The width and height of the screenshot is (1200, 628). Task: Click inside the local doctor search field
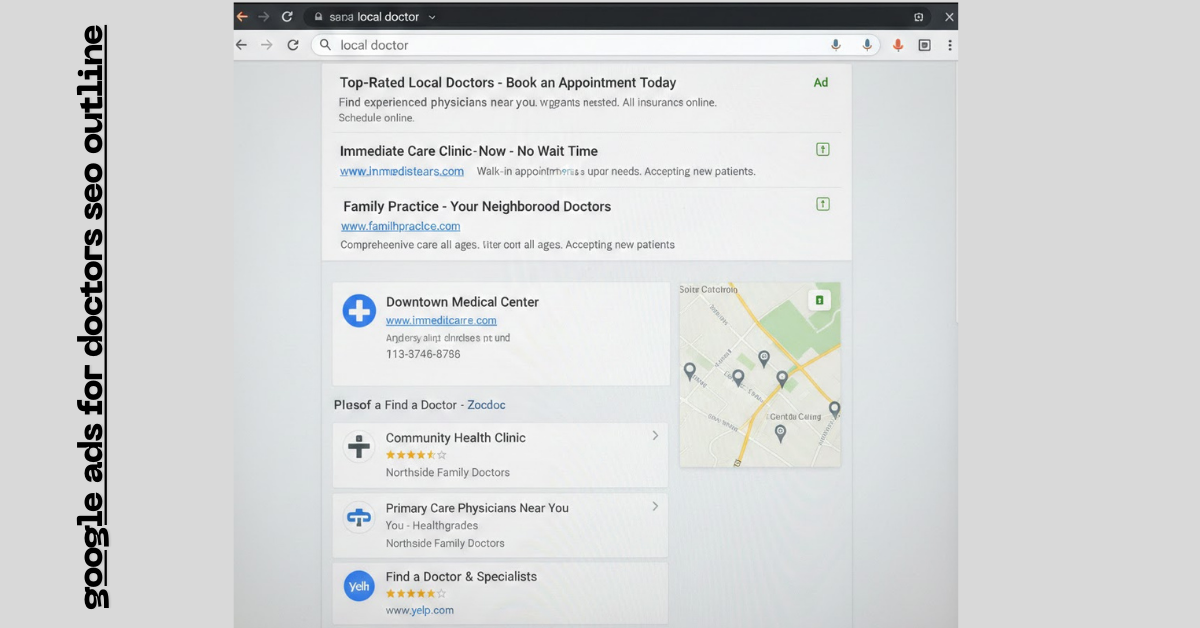pos(500,45)
